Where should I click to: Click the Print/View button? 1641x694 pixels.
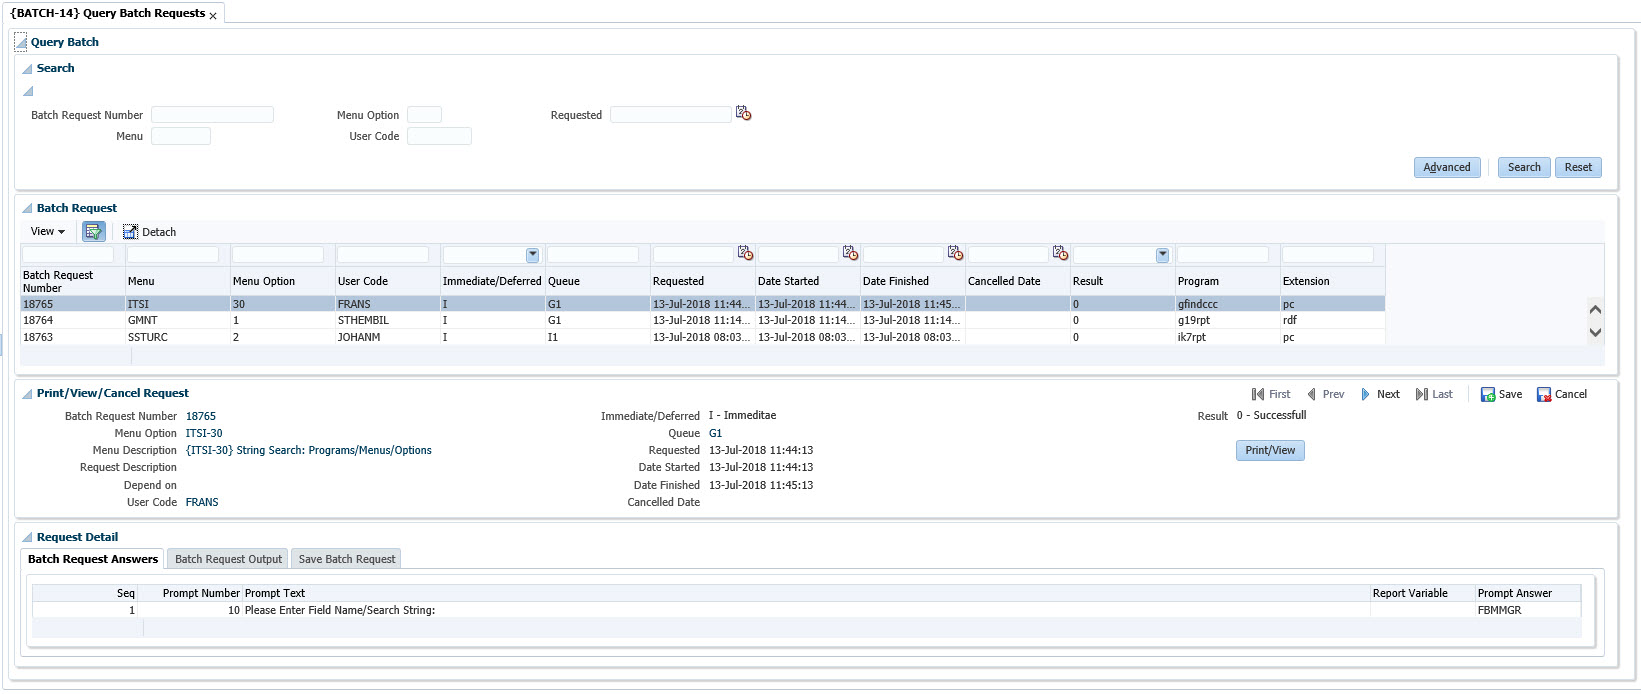point(1270,450)
